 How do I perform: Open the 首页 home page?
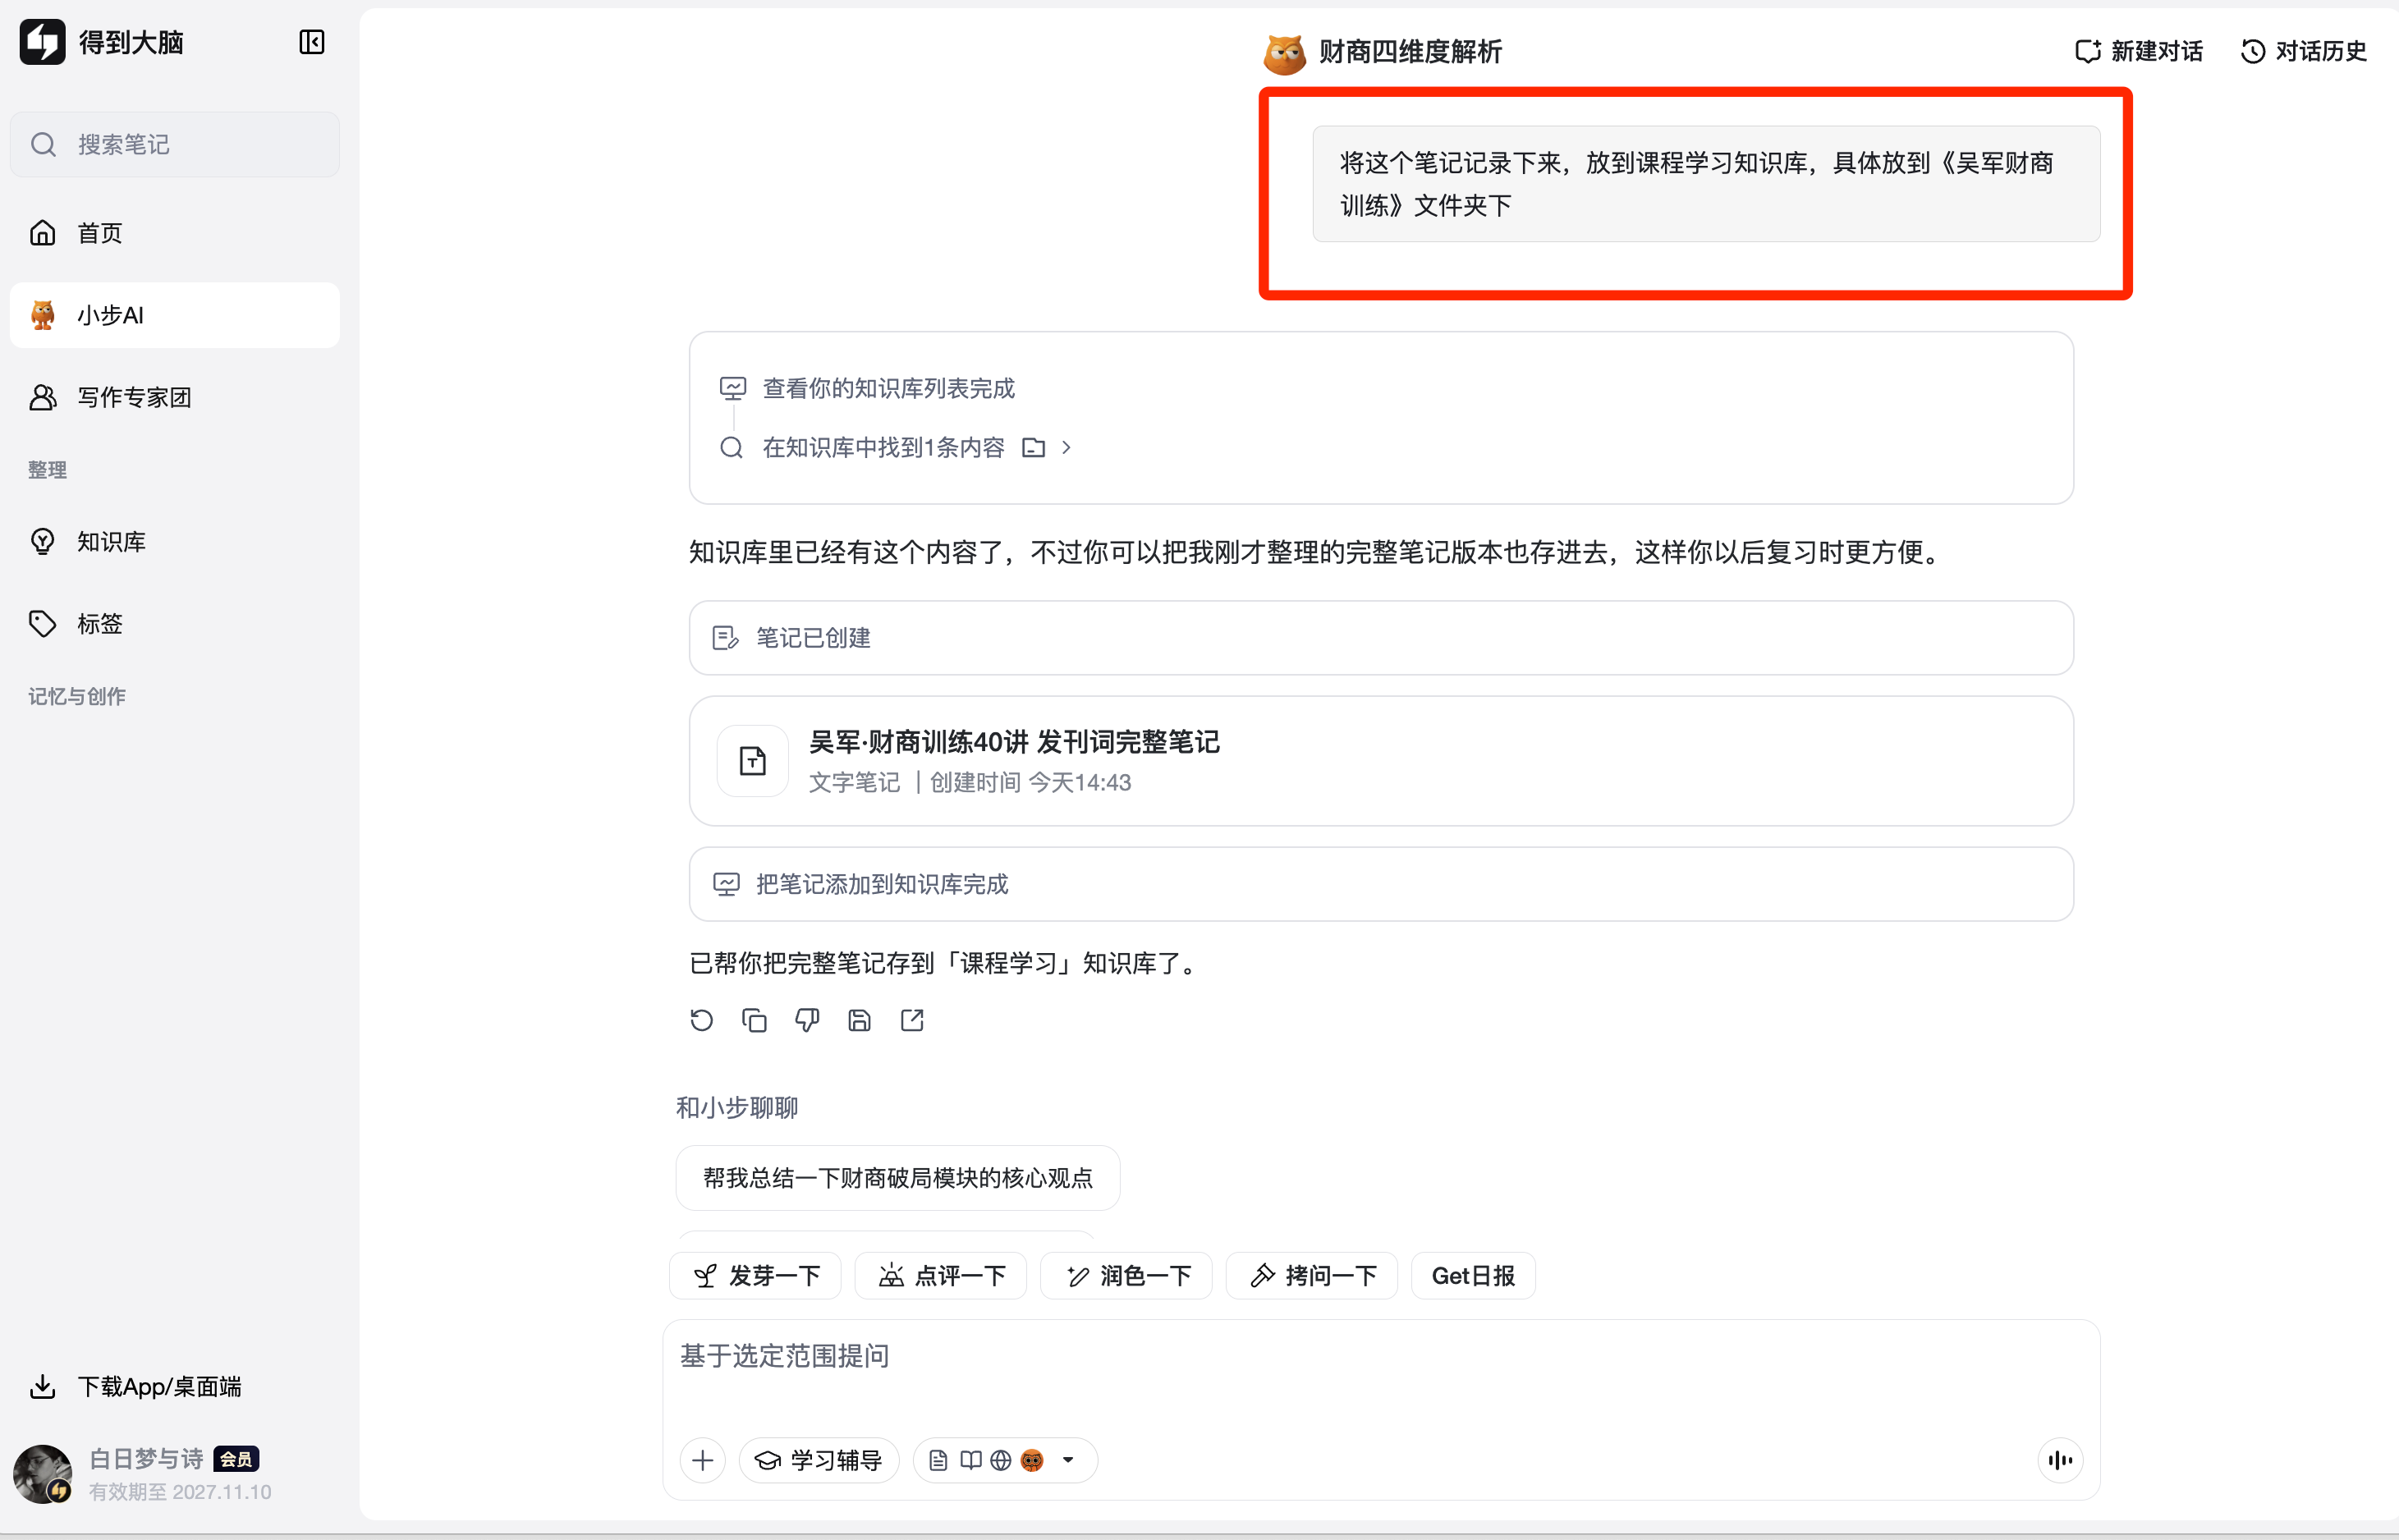click(175, 233)
